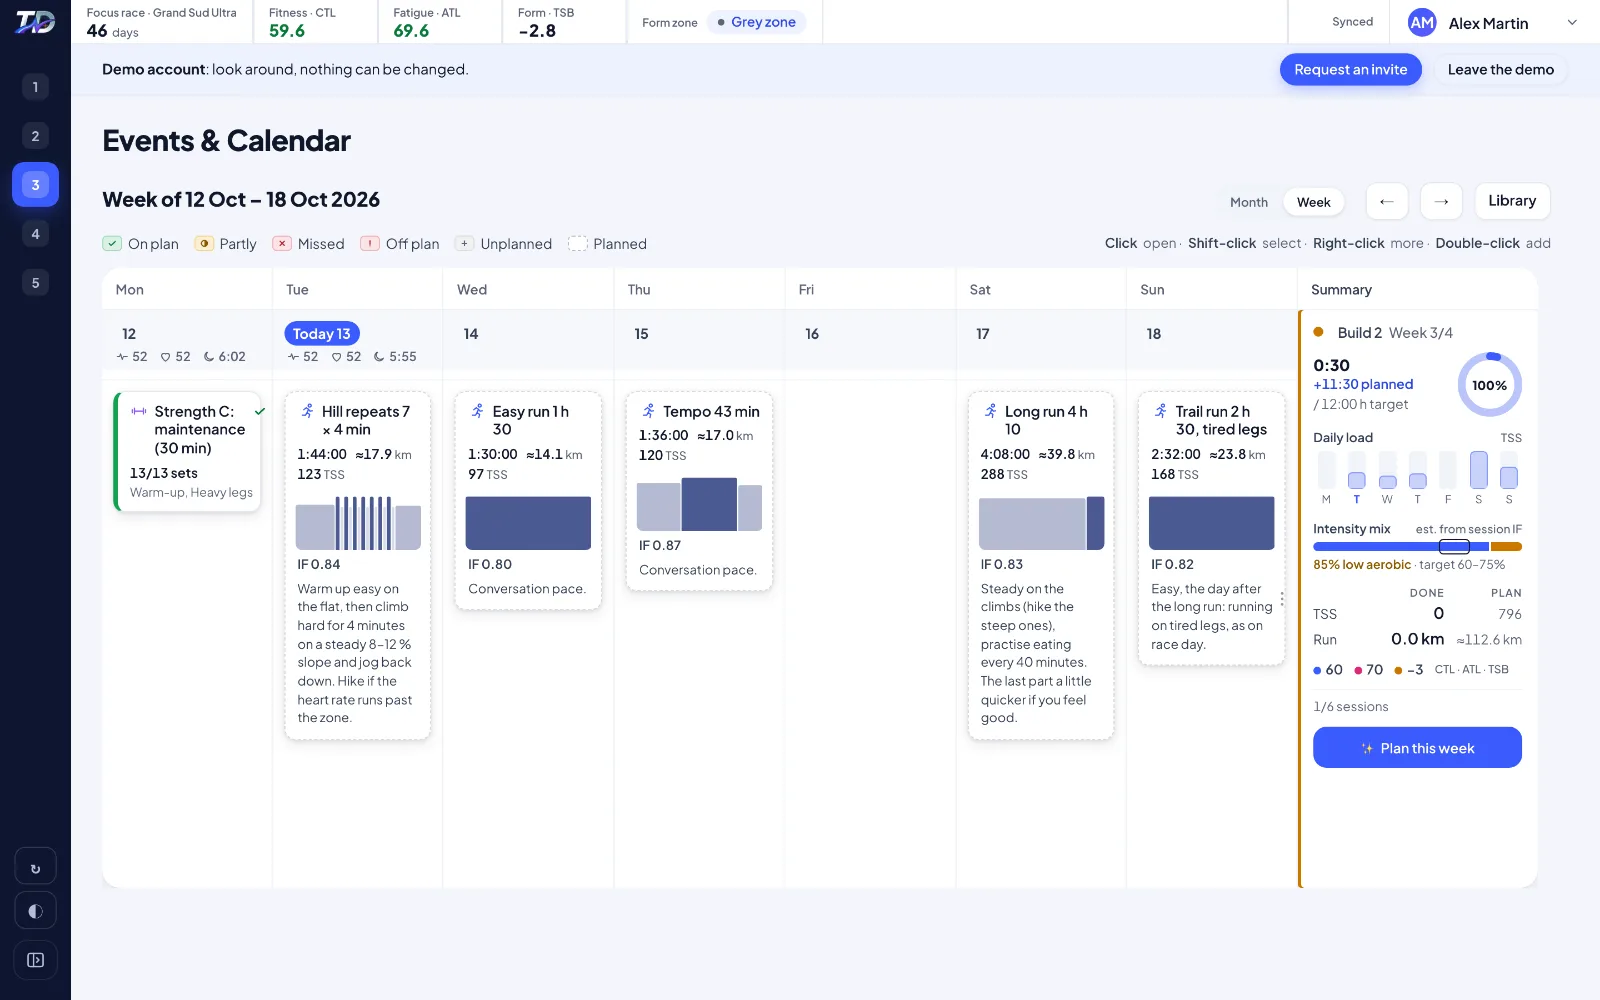
Task: Click '+11:30 planned' text
Action: click(1363, 384)
